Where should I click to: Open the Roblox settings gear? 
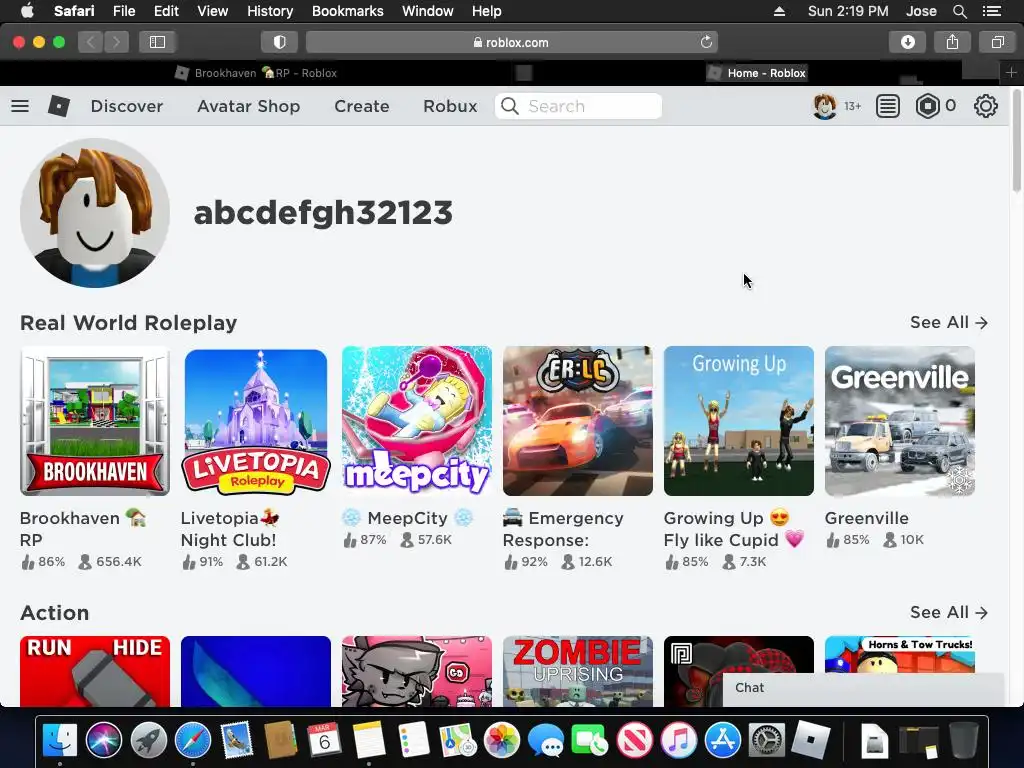985,106
